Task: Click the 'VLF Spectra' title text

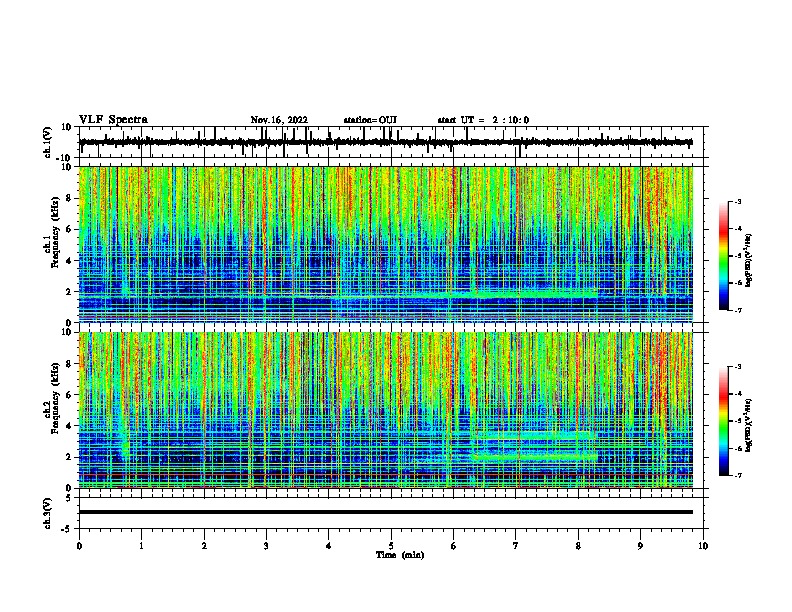Action: [113, 120]
